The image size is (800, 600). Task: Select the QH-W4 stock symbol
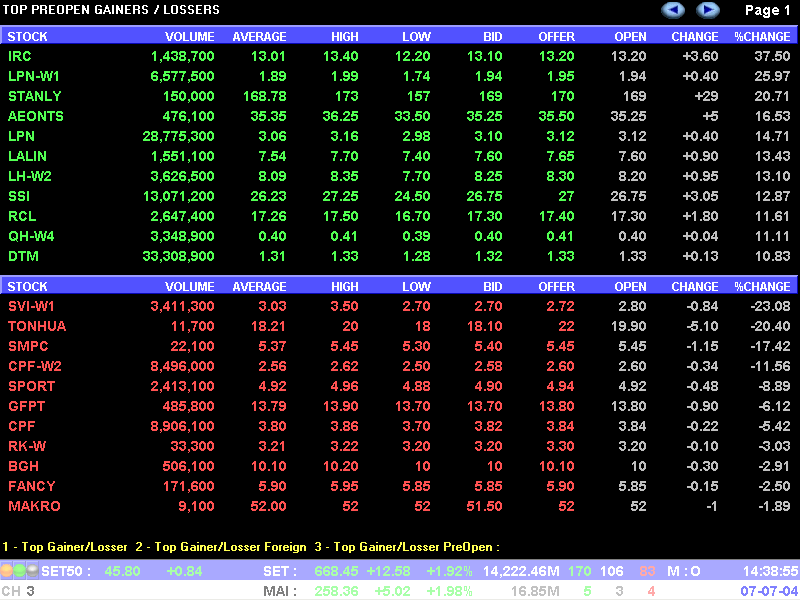(x=31, y=236)
